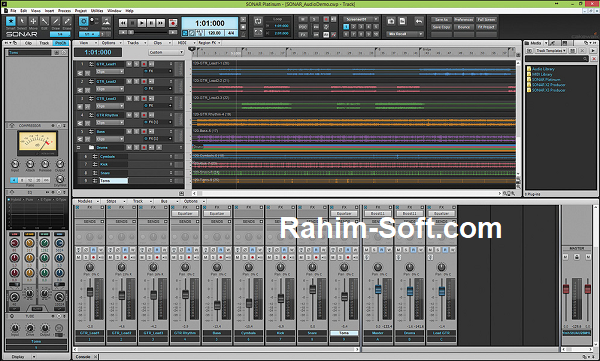
Task: Click the Fit Project button
Action: coord(486,27)
